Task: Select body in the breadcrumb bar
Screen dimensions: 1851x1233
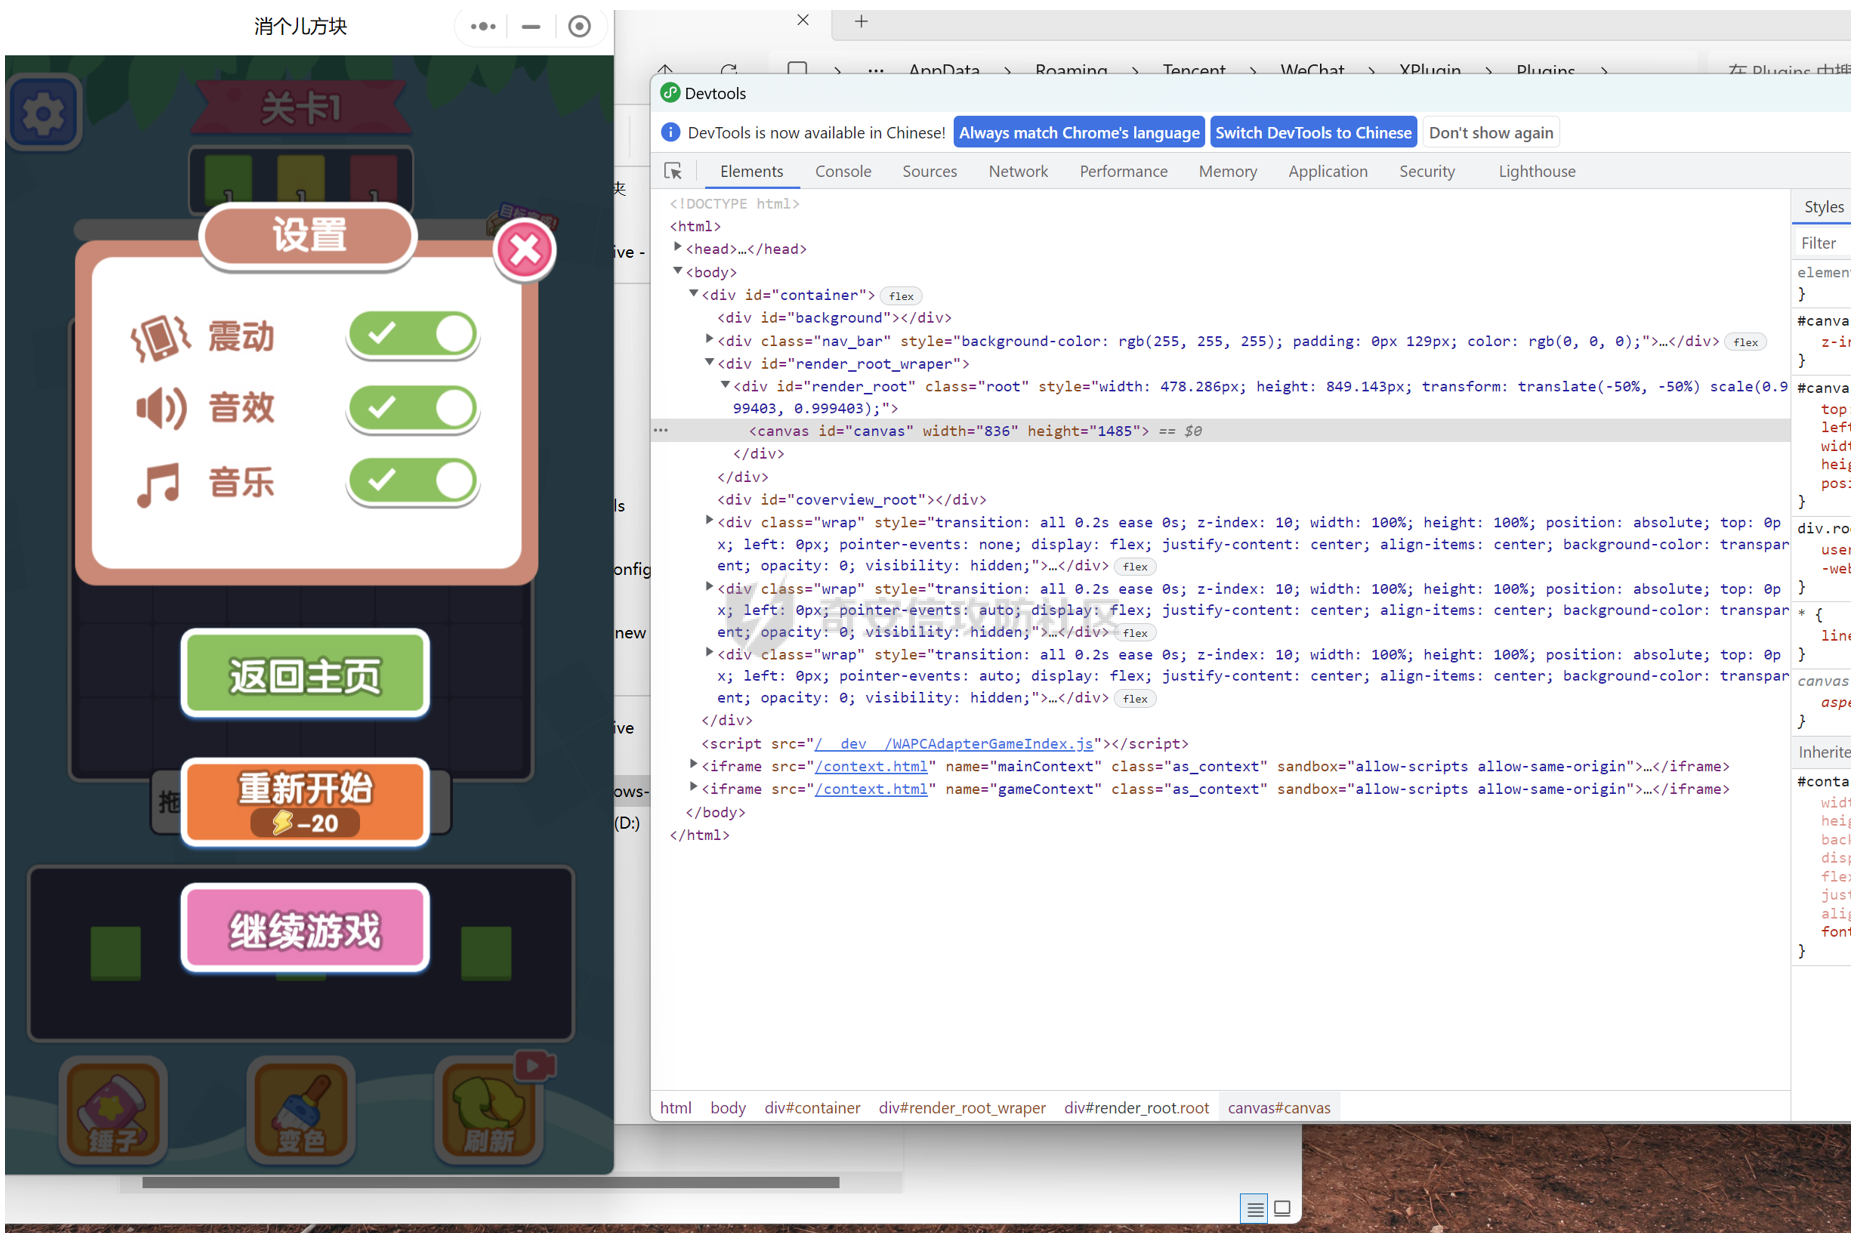Action: coord(728,1107)
